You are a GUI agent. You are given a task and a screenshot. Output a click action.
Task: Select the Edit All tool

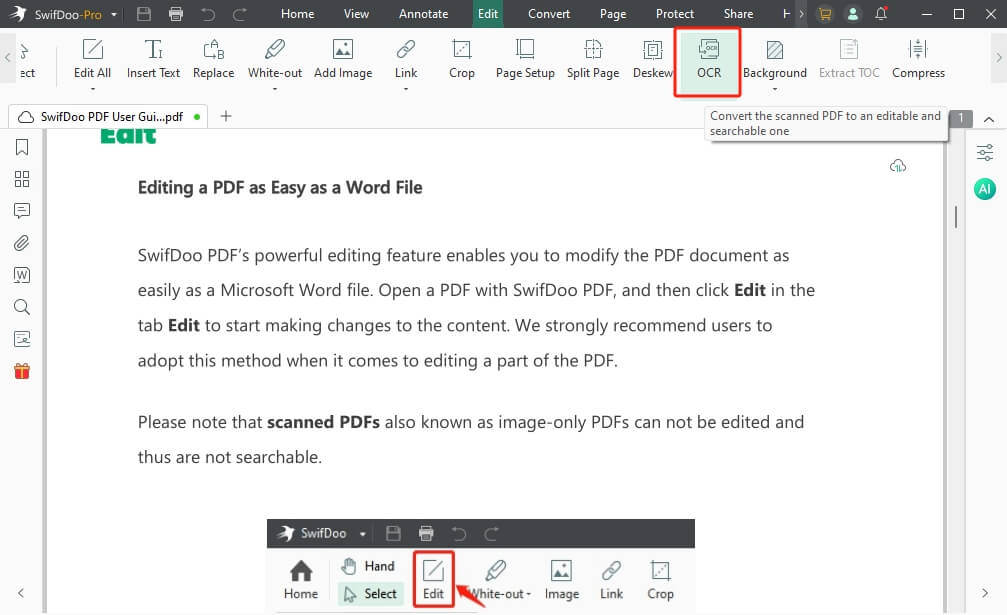pos(92,58)
